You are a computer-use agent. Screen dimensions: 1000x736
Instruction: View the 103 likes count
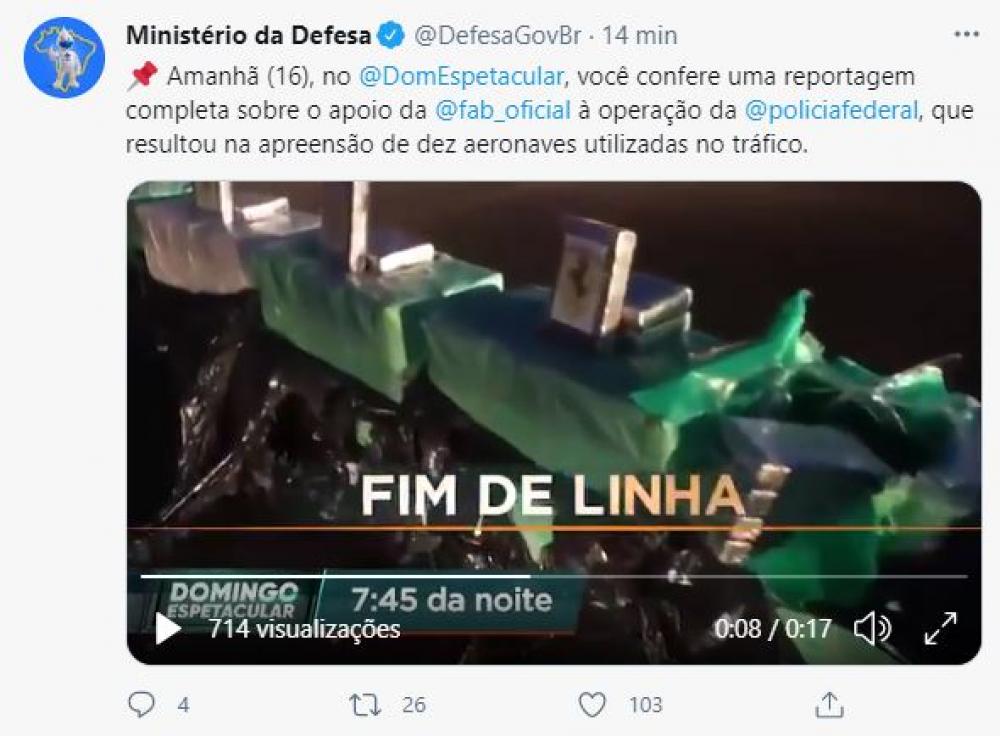pos(645,705)
